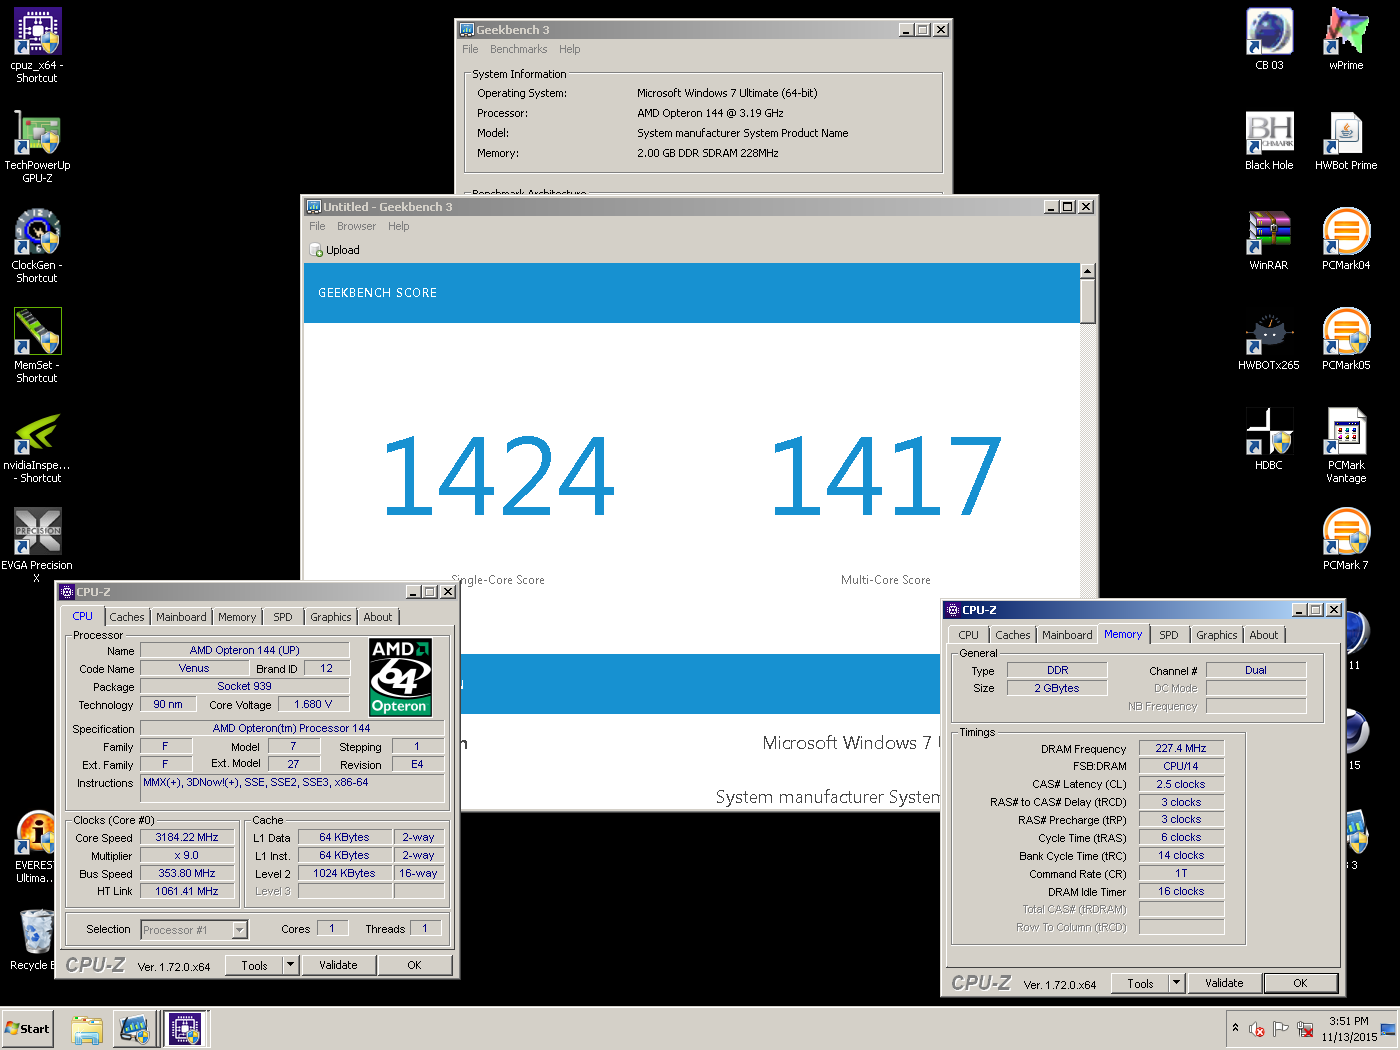Click OK in left CPU-Z window
The height and width of the screenshot is (1050, 1400).
(x=414, y=965)
